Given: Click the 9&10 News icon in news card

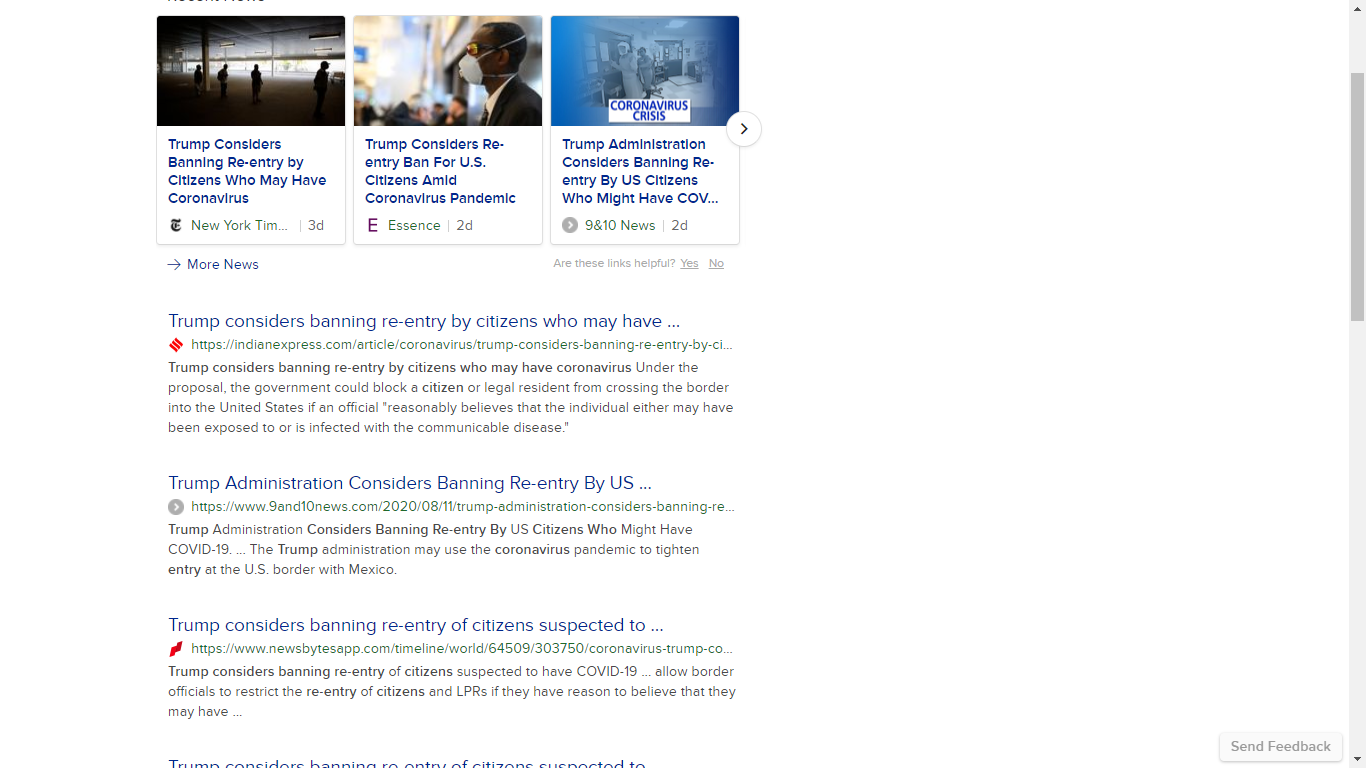Looking at the screenshot, I should (570, 225).
